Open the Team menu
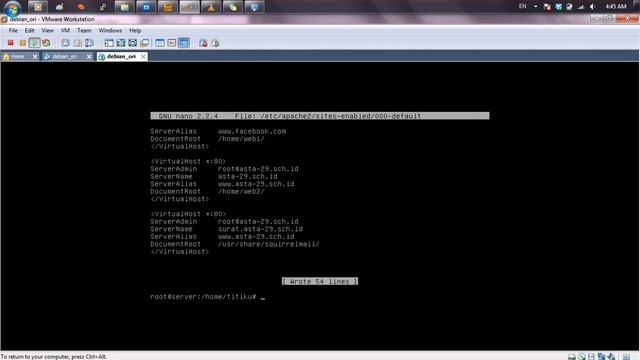This screenshot has height=360, width=640. point(84,31)
